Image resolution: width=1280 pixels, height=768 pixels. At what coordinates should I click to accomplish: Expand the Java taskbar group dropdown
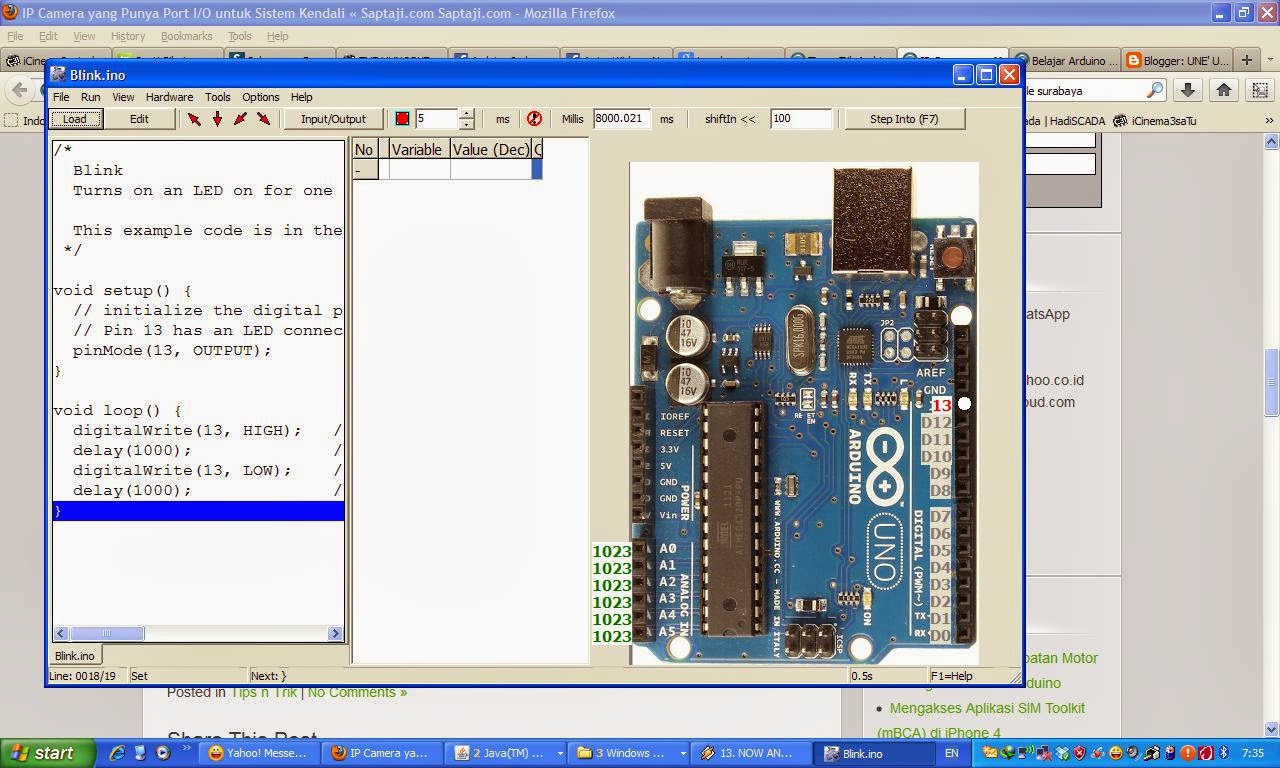(x=559, y=753)
